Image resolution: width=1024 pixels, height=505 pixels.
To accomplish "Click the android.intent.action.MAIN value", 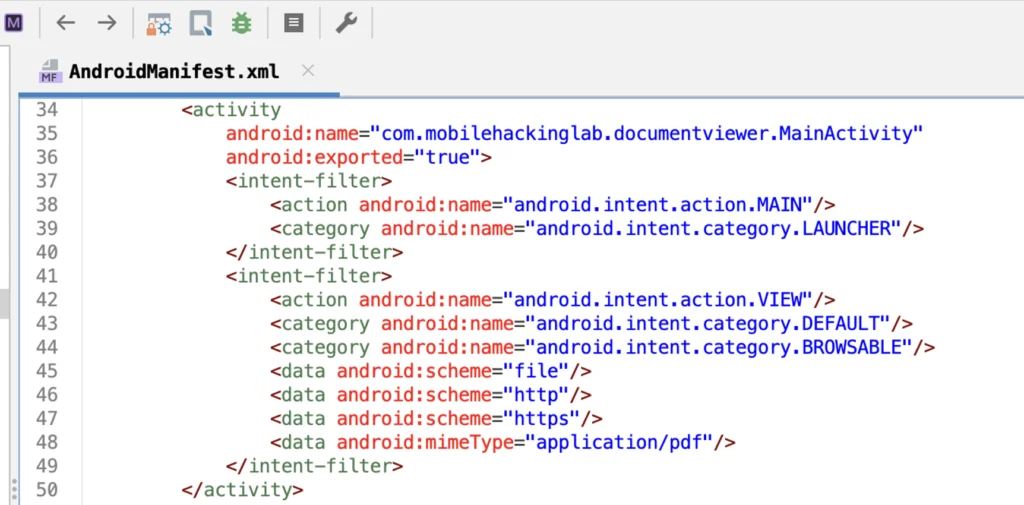I will point(657,205).
